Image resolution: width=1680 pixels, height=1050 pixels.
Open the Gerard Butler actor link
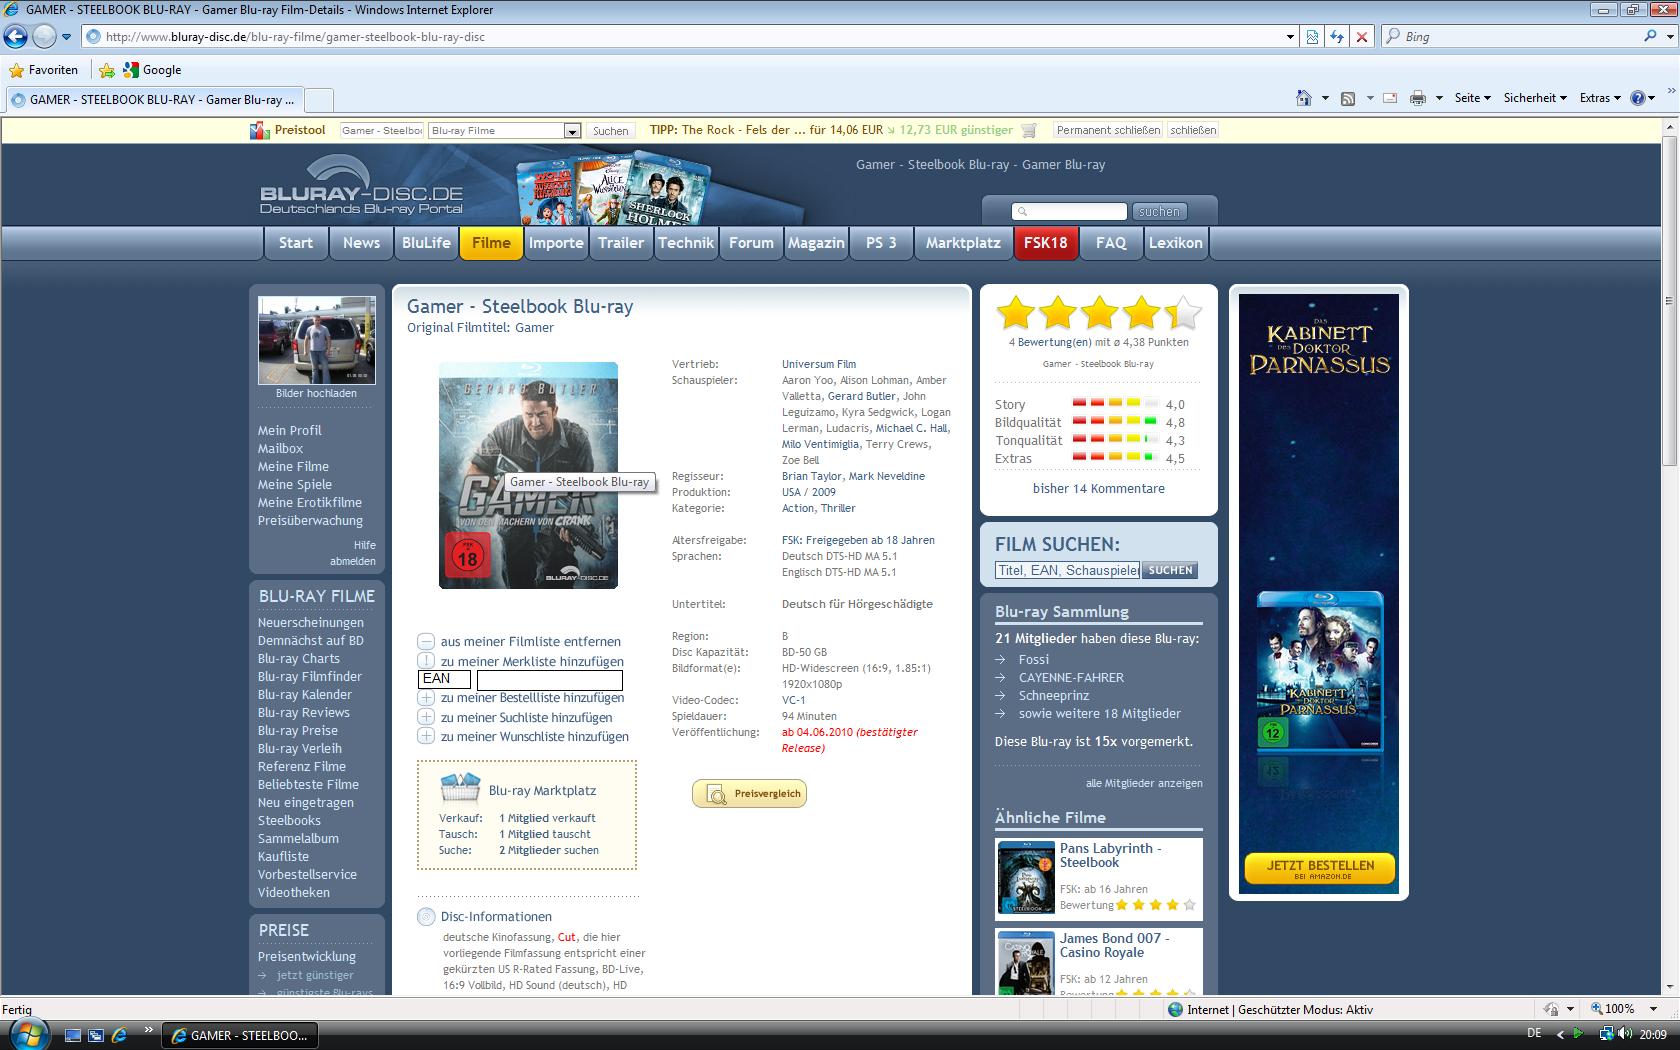point(861,396)
